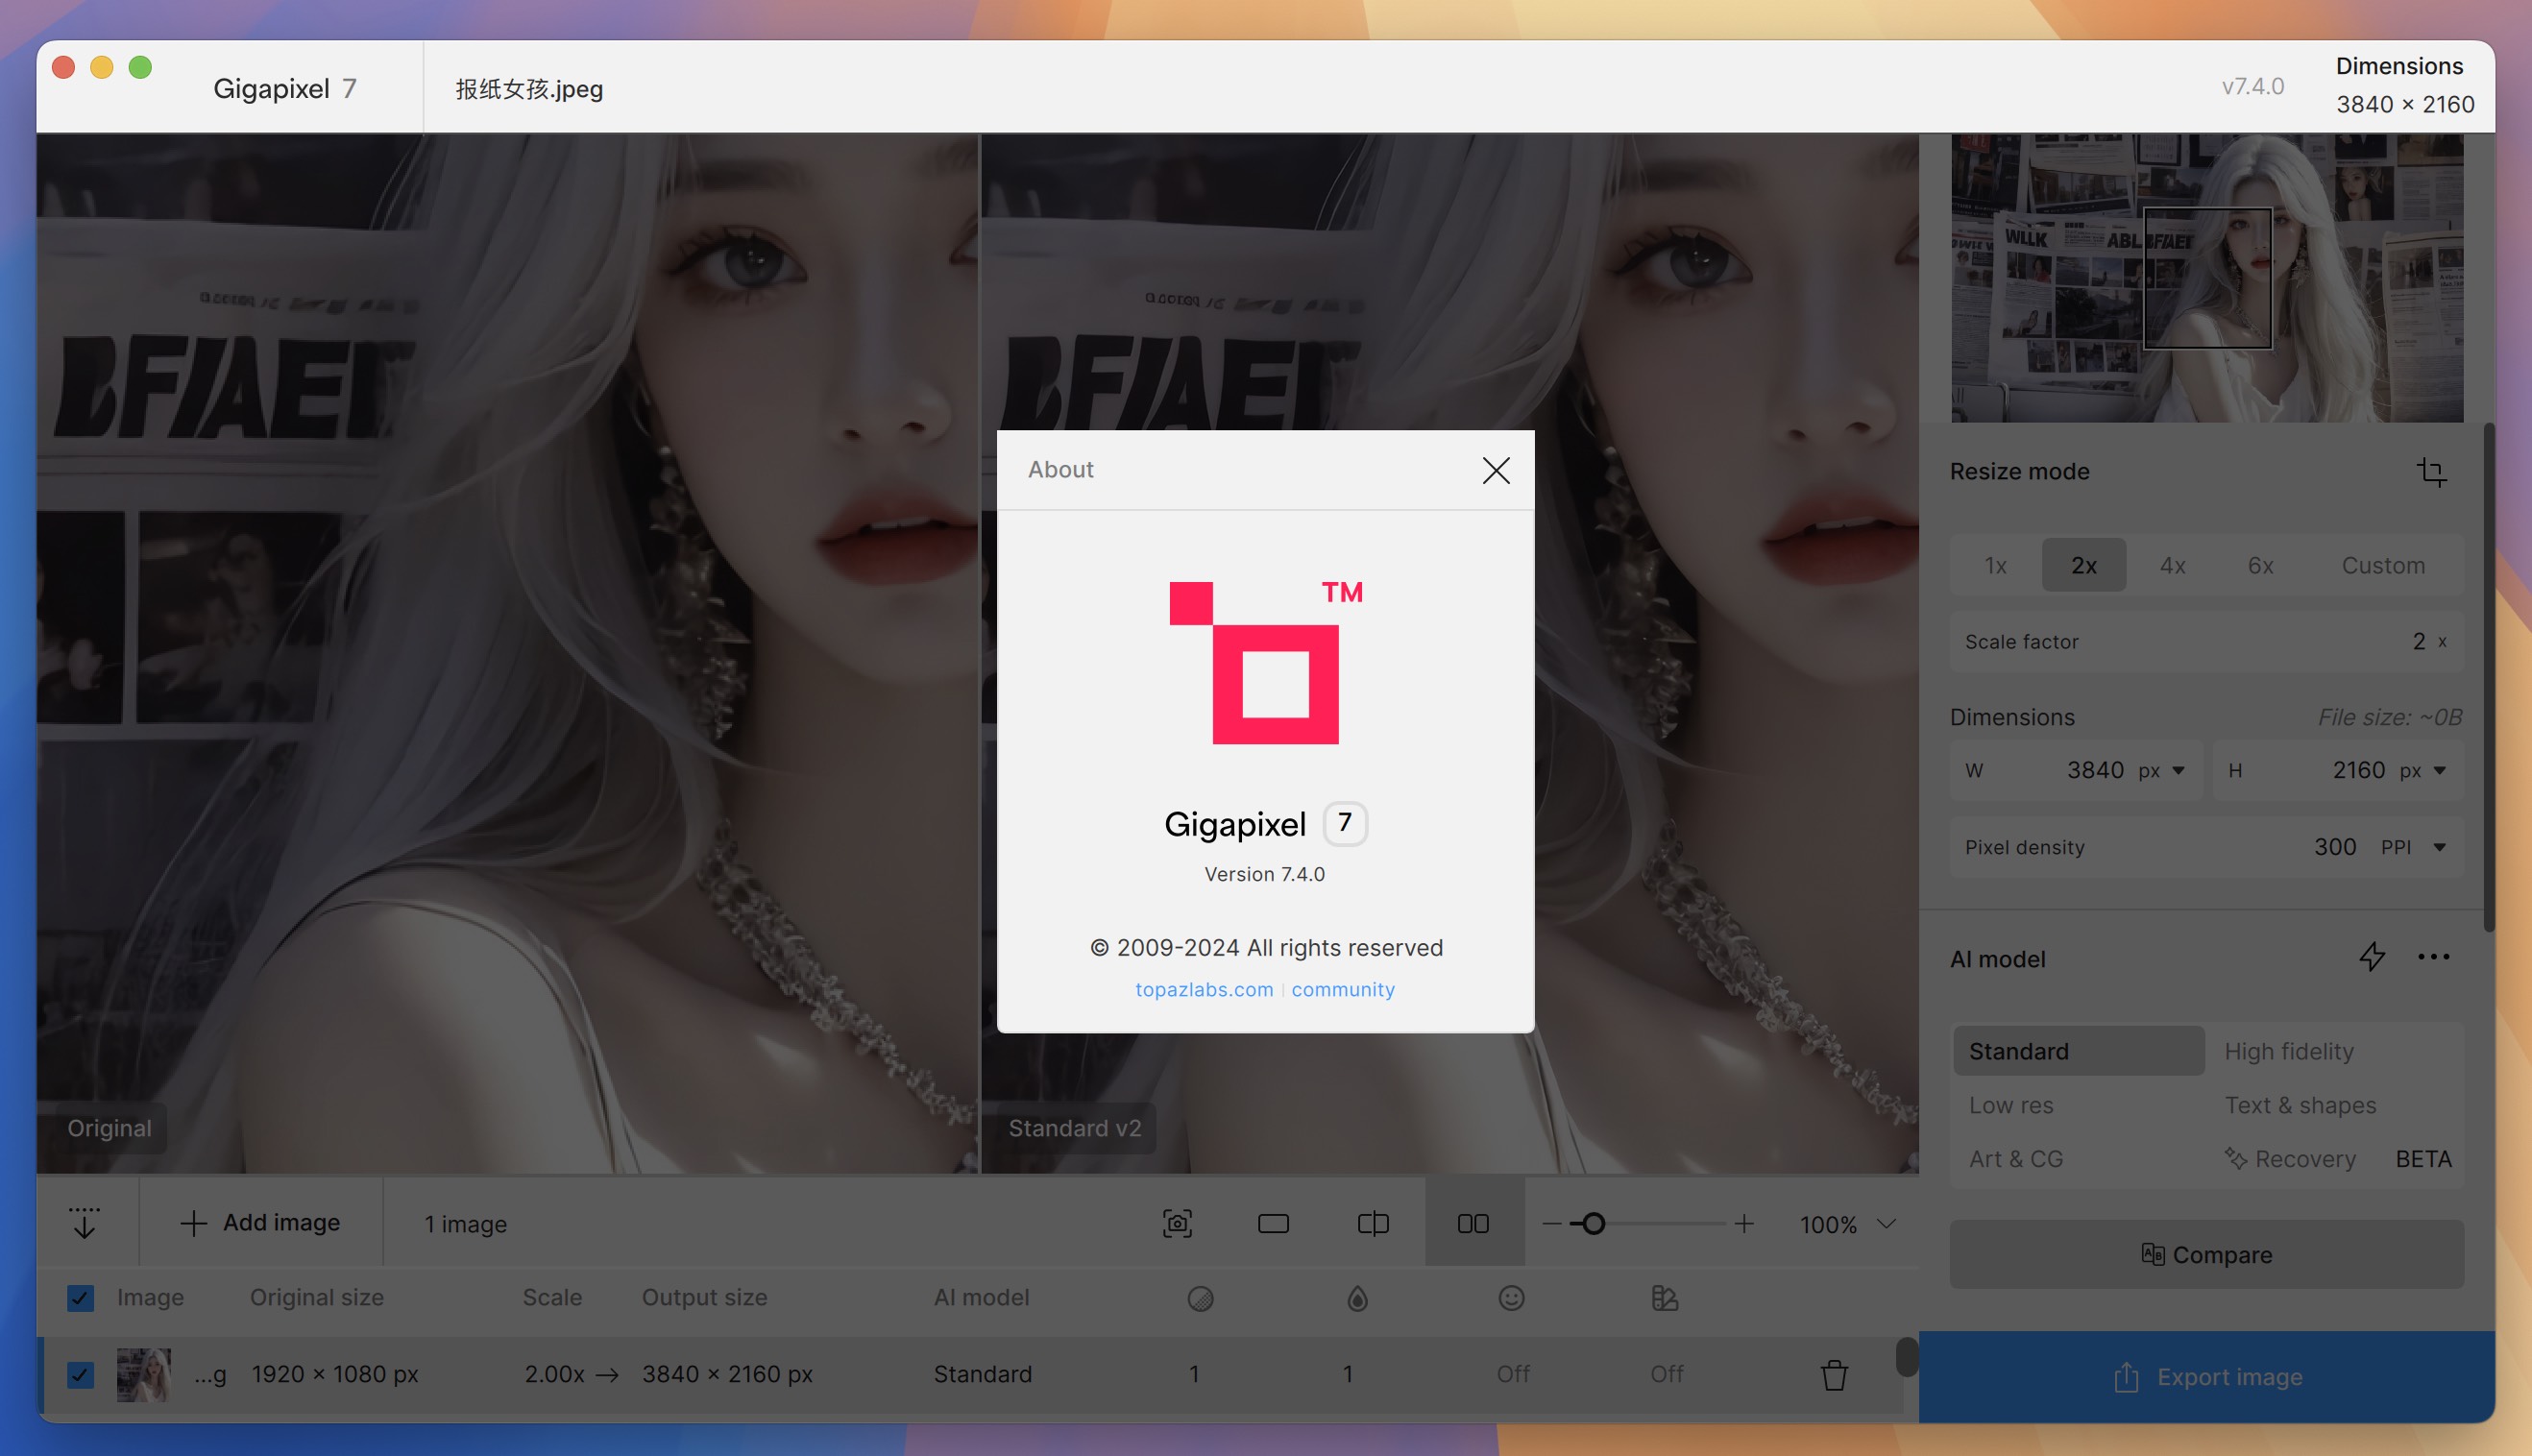Click the image thumbnail in the queue

[x=142, y=1374]
